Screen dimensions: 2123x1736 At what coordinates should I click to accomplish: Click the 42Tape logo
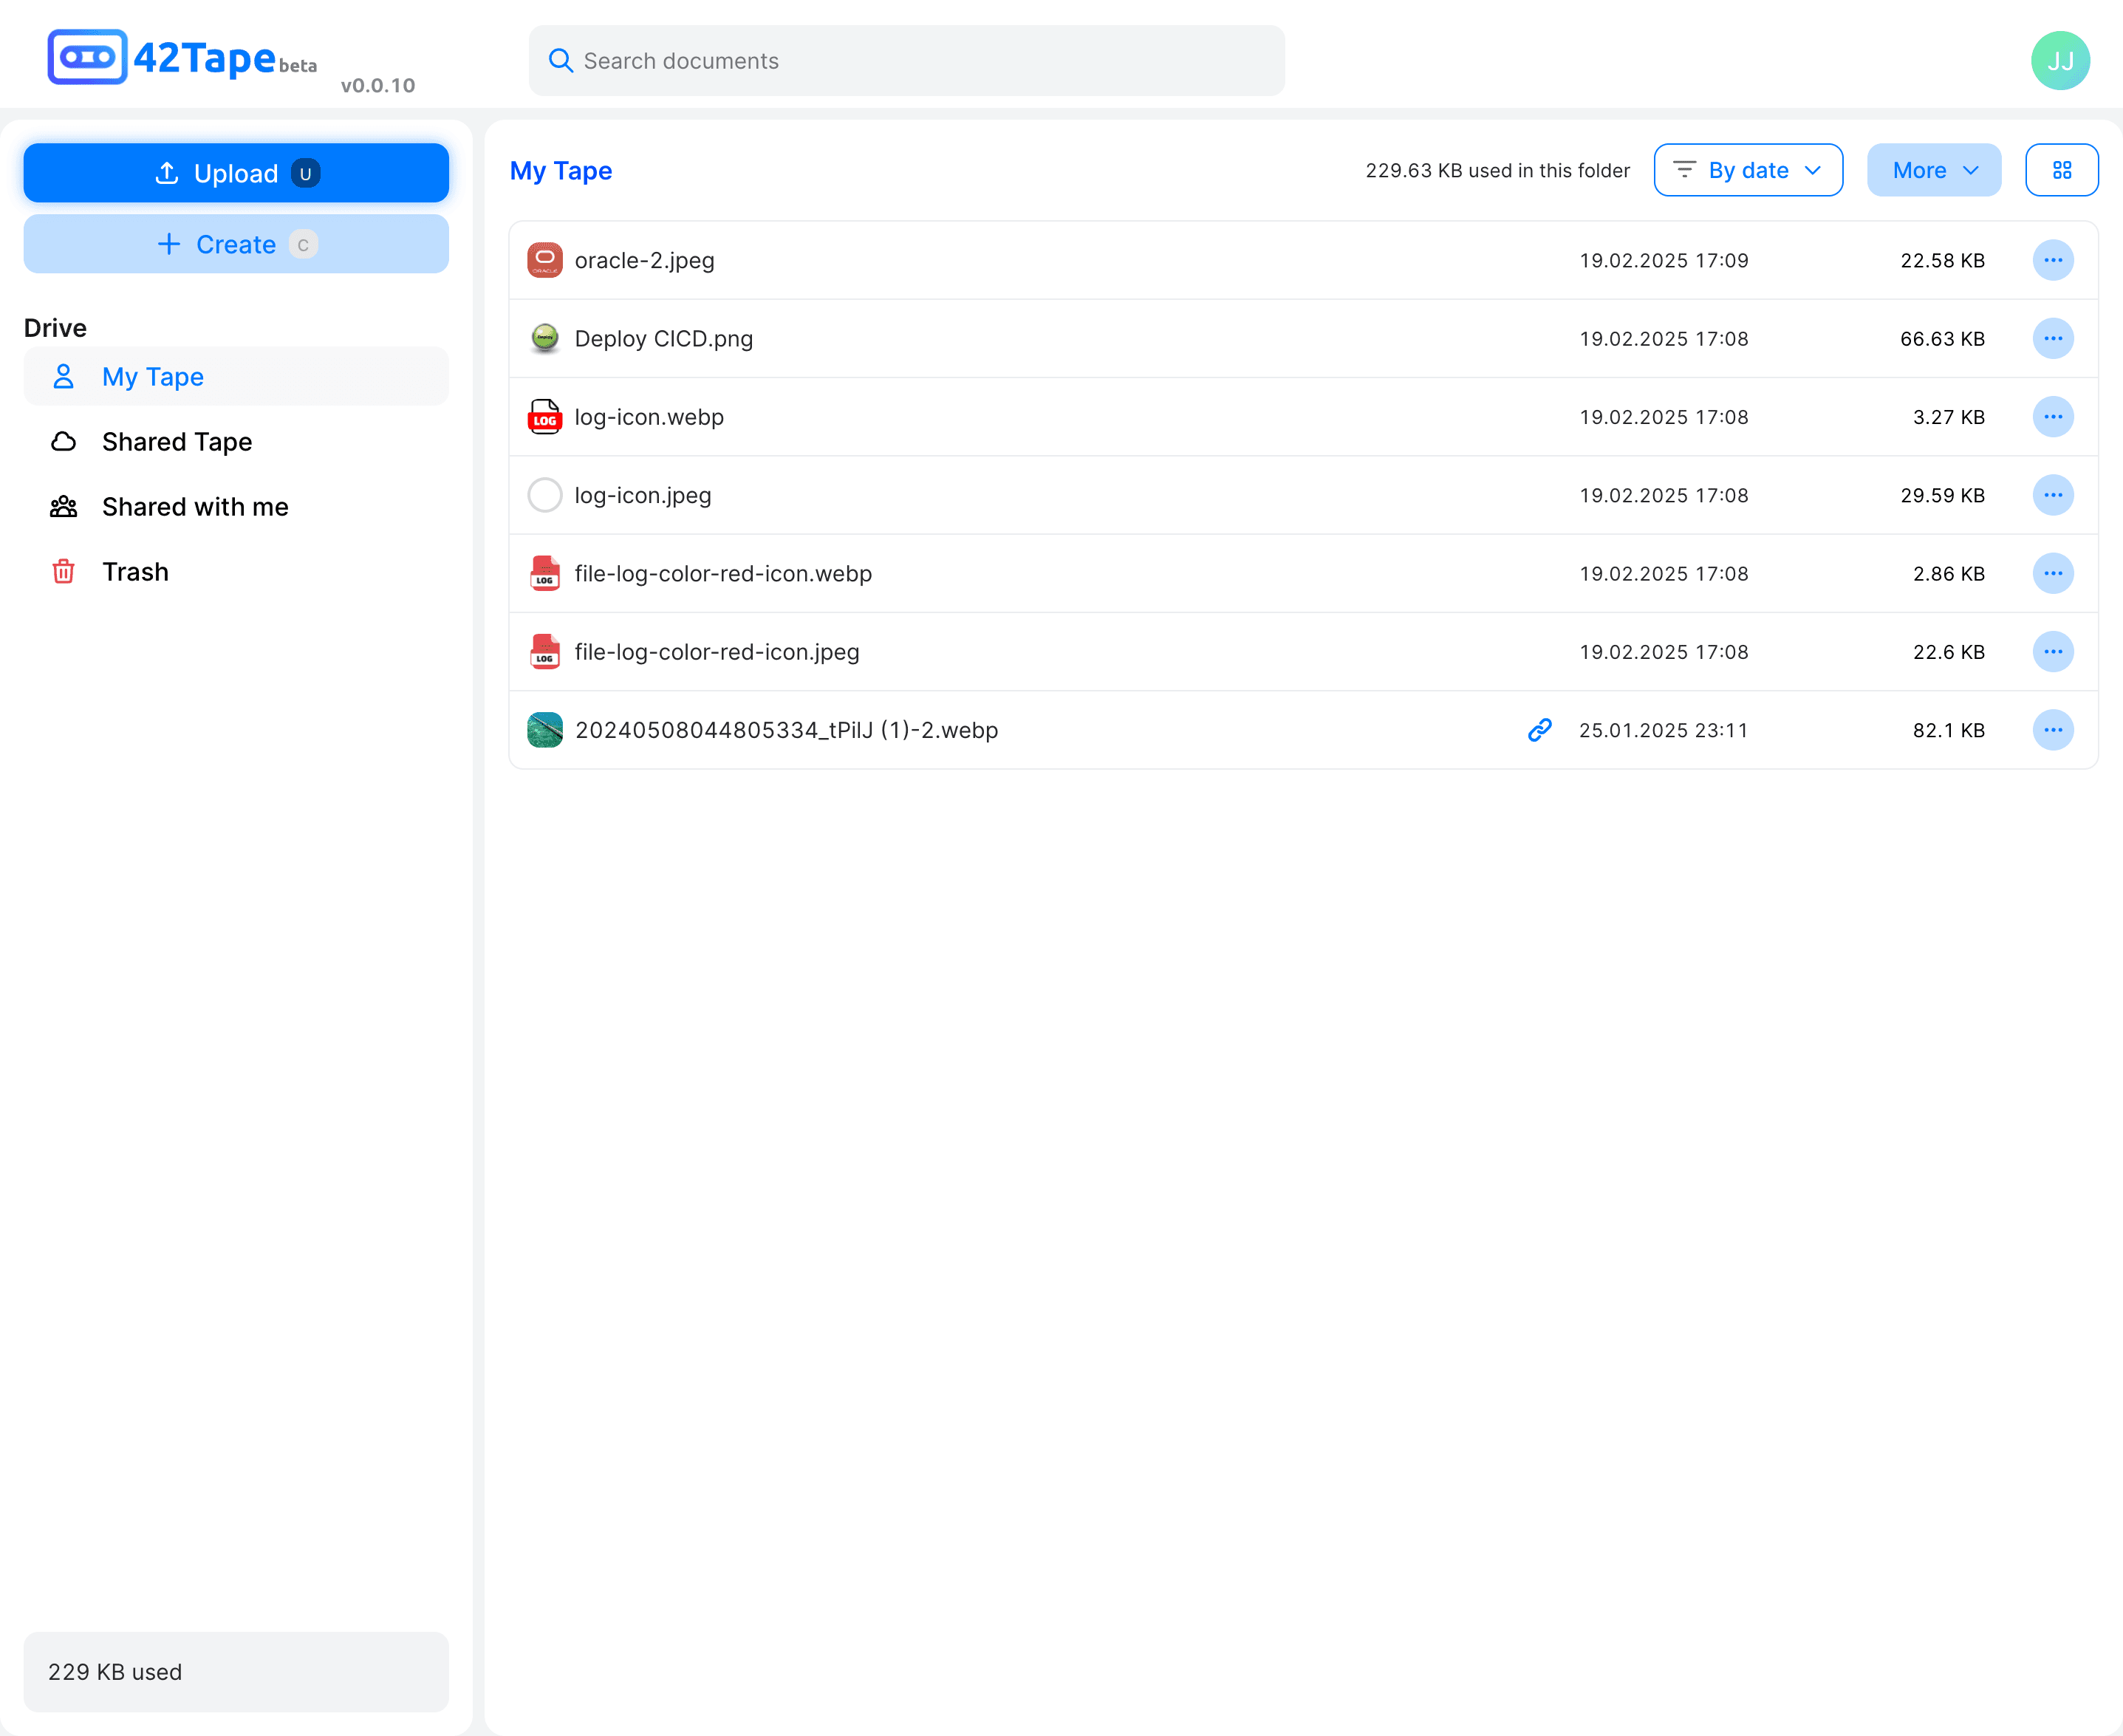182,58
